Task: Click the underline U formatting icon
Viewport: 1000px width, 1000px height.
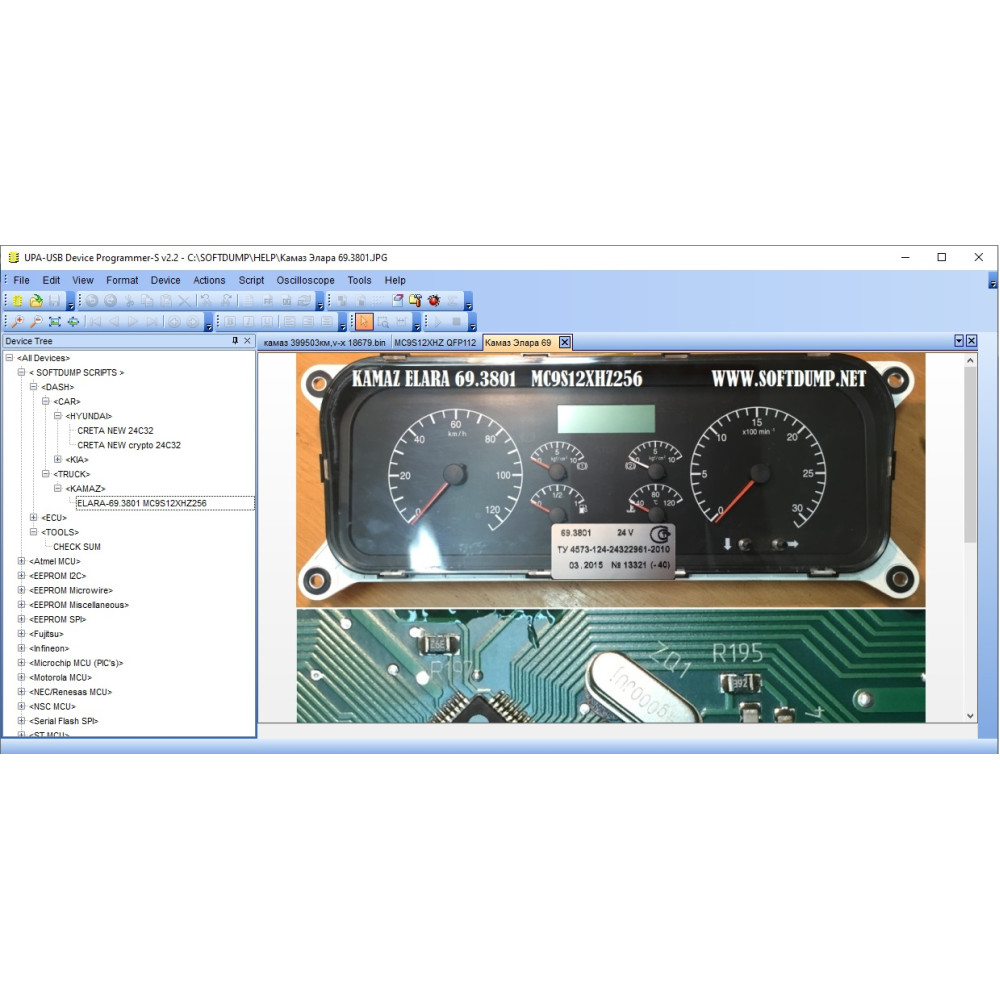Action: (x=267, y=321)
